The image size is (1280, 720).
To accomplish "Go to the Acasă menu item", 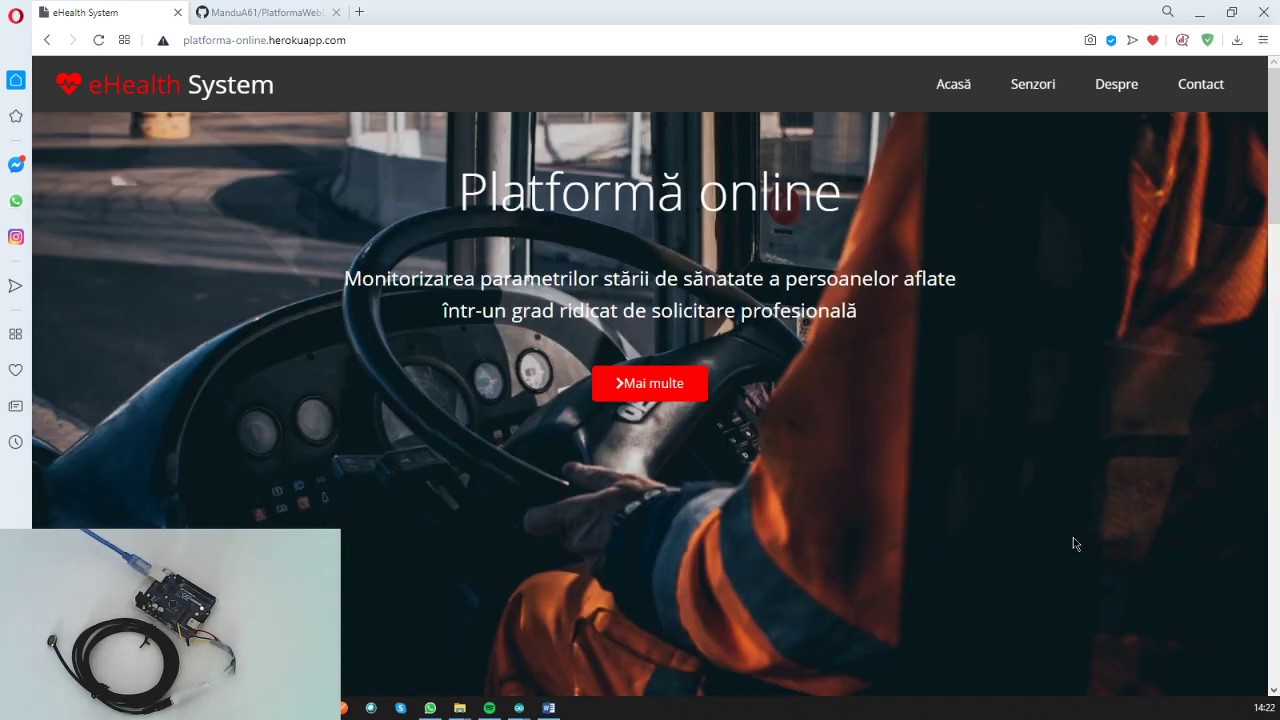I will 953,84.
